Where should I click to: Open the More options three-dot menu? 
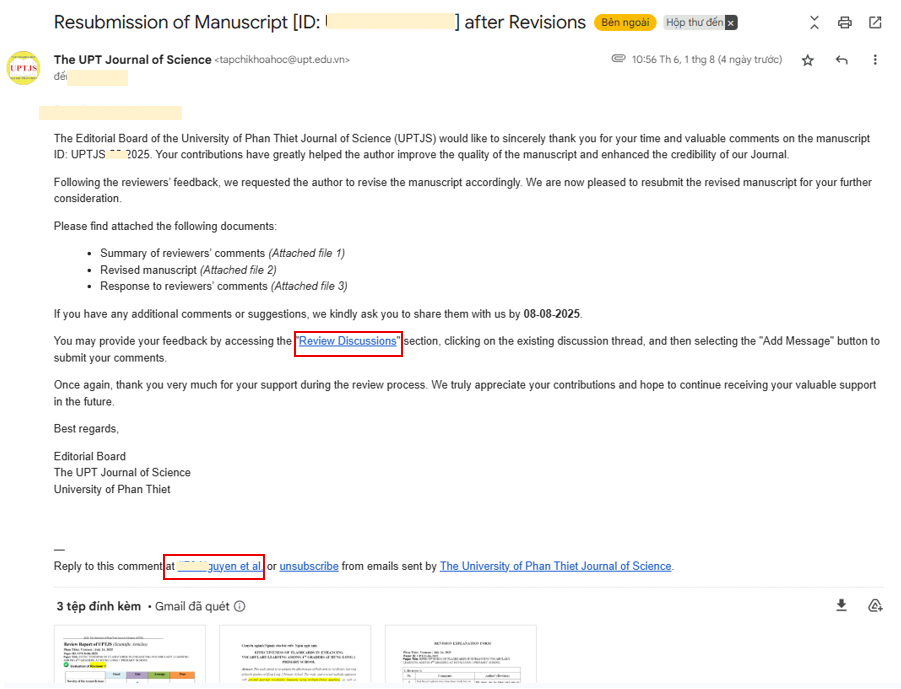875,60
